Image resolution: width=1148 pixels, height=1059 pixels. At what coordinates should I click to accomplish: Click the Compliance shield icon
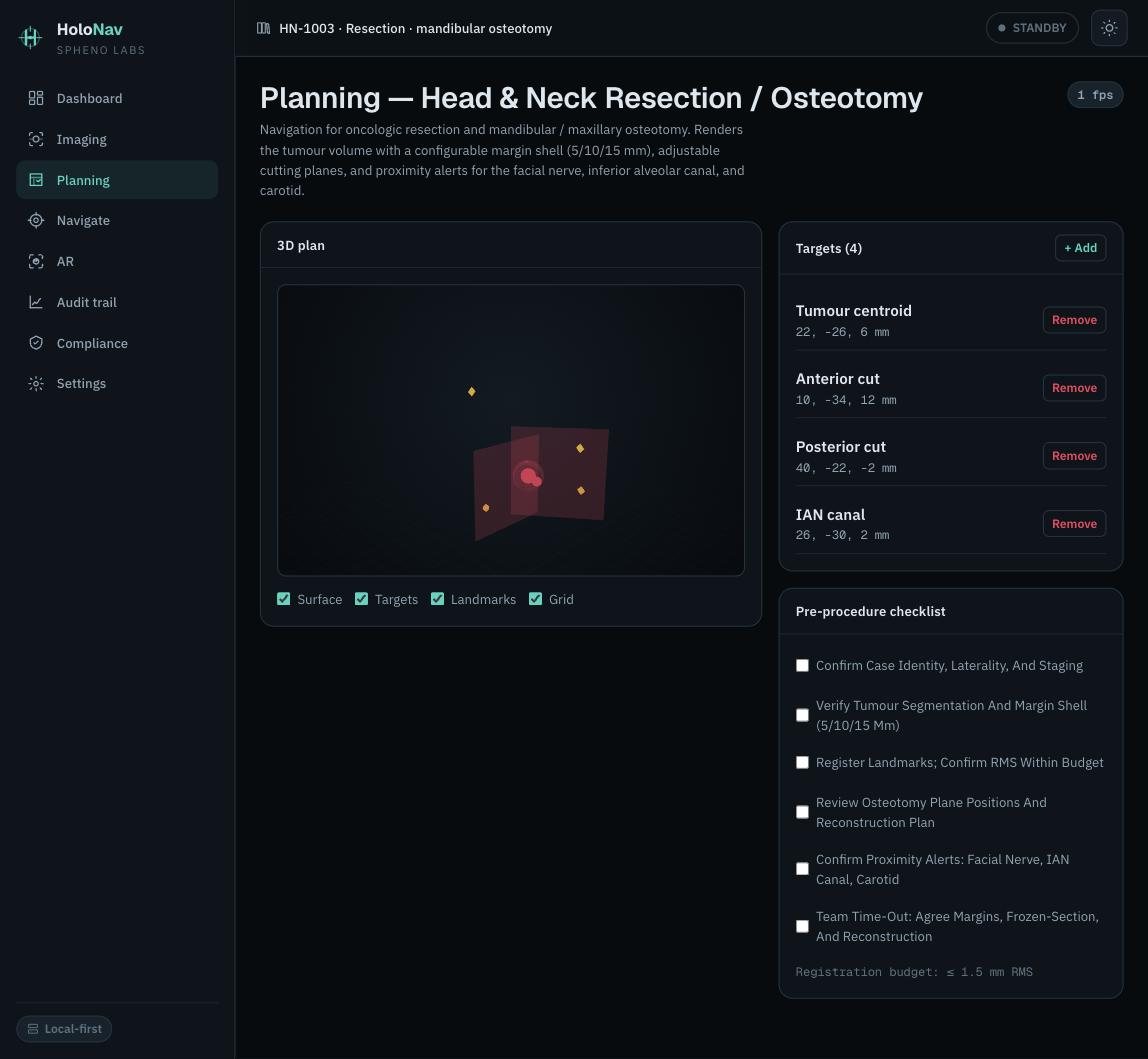click(36, 343)
